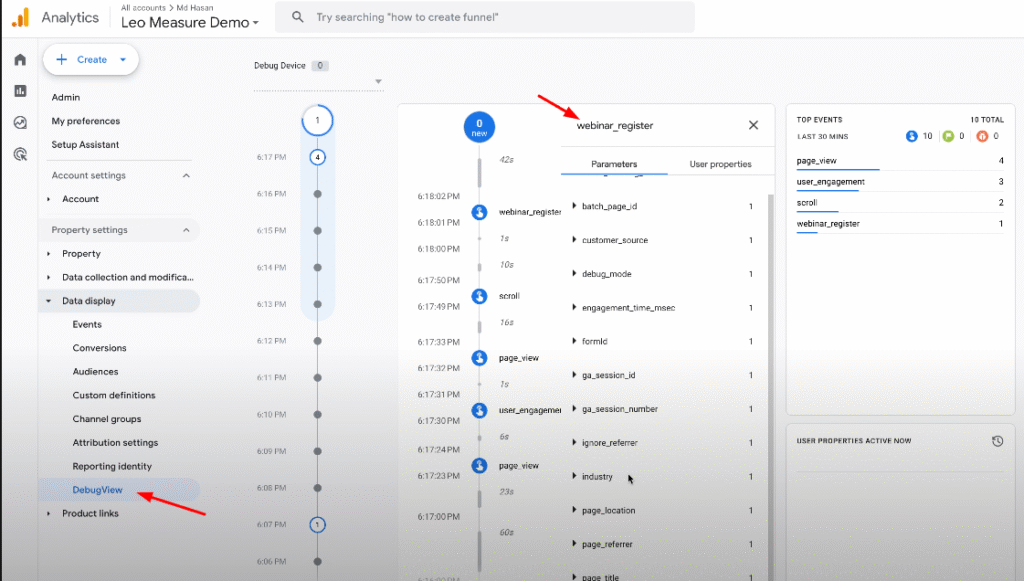Expand the page_location parameter
The image size is (1024, 581).
point(574,510)
